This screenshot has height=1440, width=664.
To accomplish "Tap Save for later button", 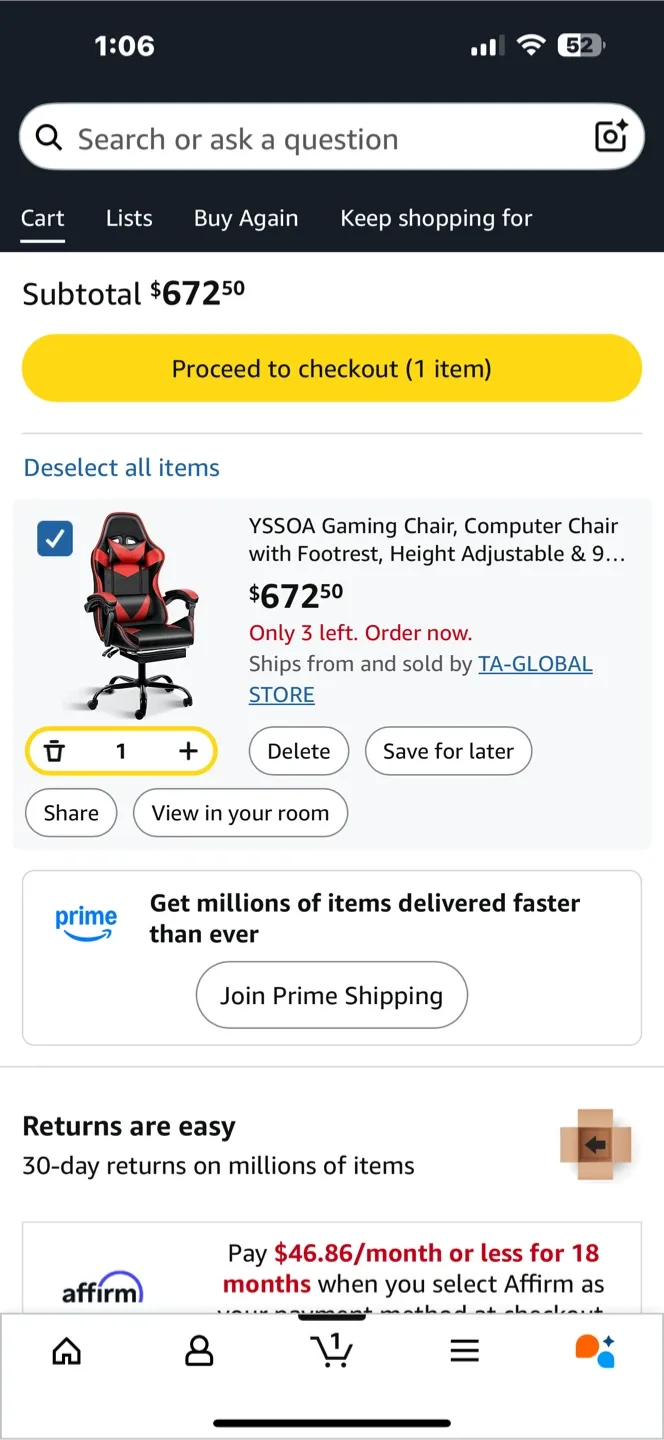I will 448,751.
